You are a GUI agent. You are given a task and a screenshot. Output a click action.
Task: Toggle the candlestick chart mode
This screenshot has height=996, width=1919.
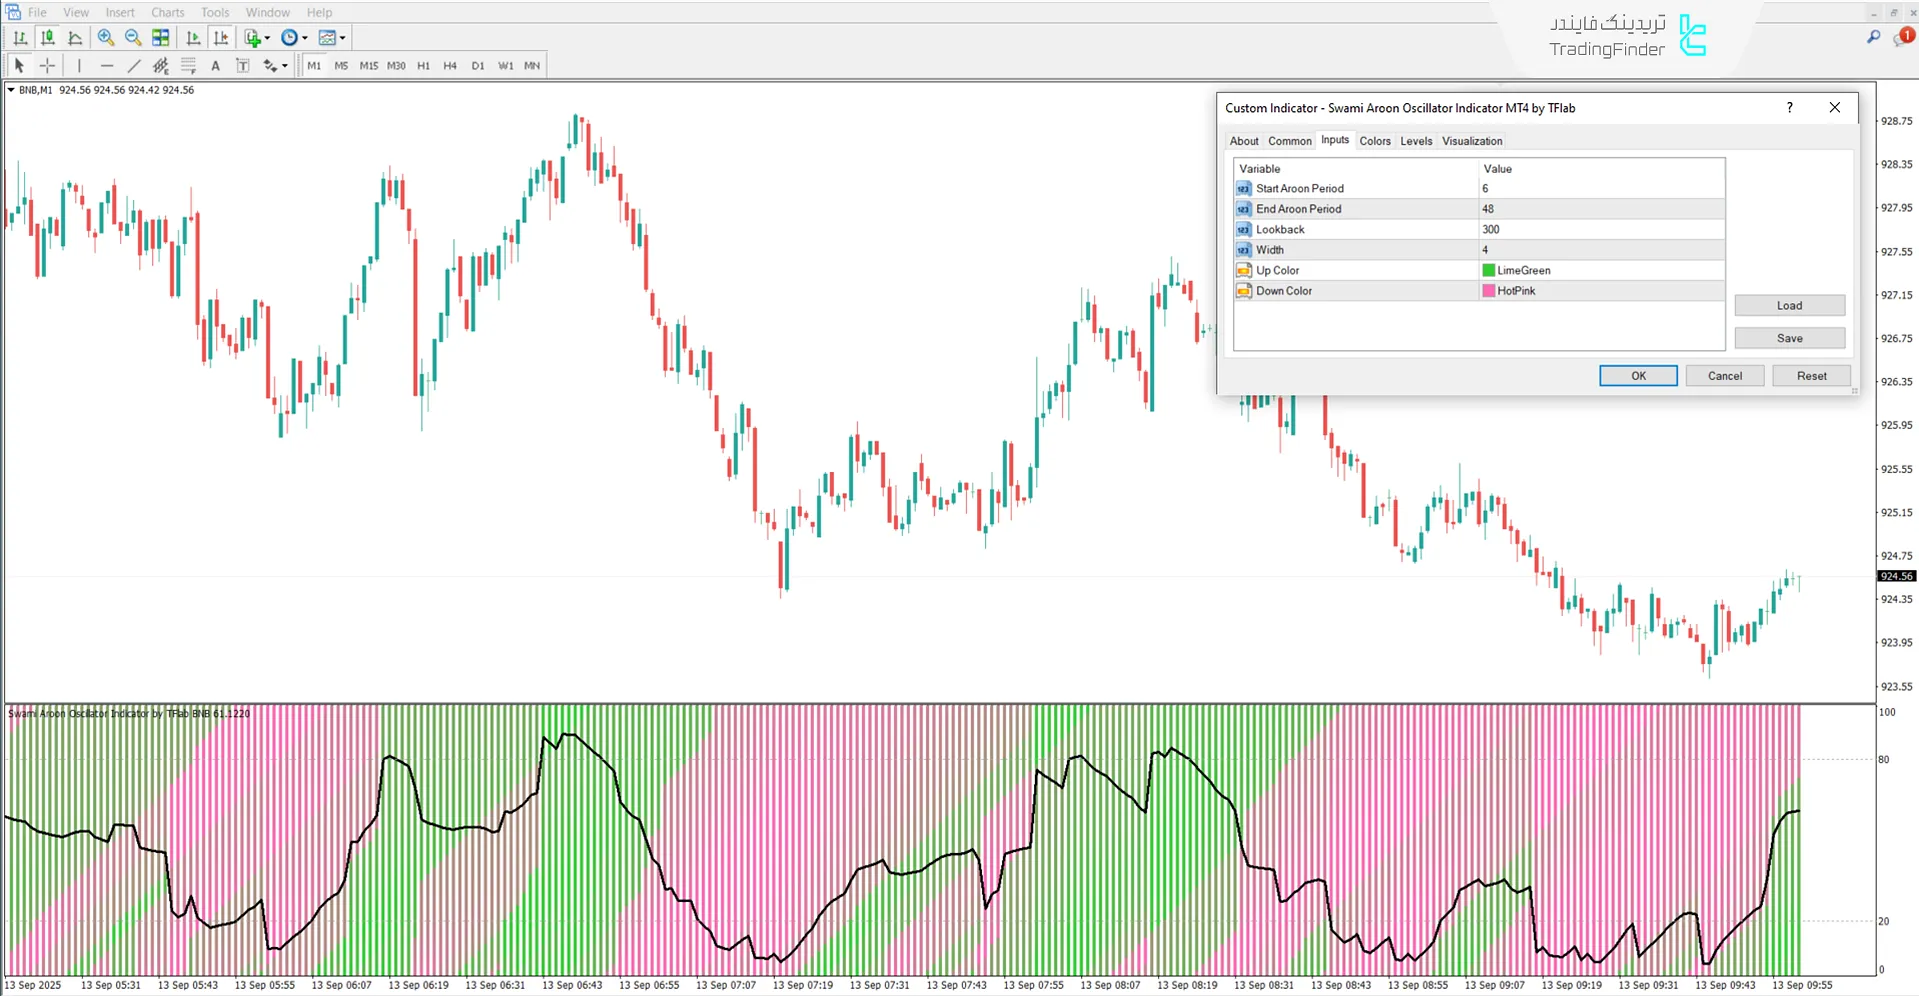pos(47,38)
